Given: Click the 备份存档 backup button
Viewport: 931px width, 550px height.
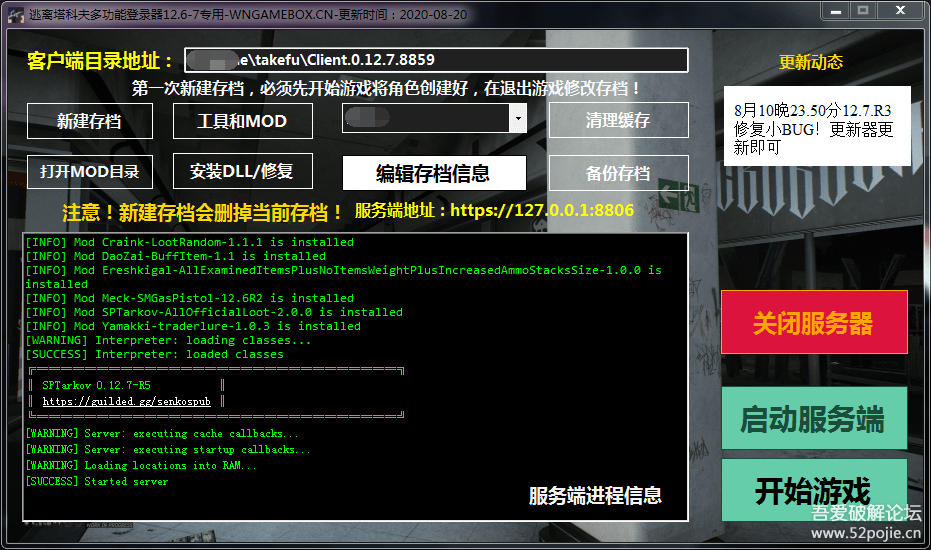Looking at the screenshot, I should tap(618, 173).
